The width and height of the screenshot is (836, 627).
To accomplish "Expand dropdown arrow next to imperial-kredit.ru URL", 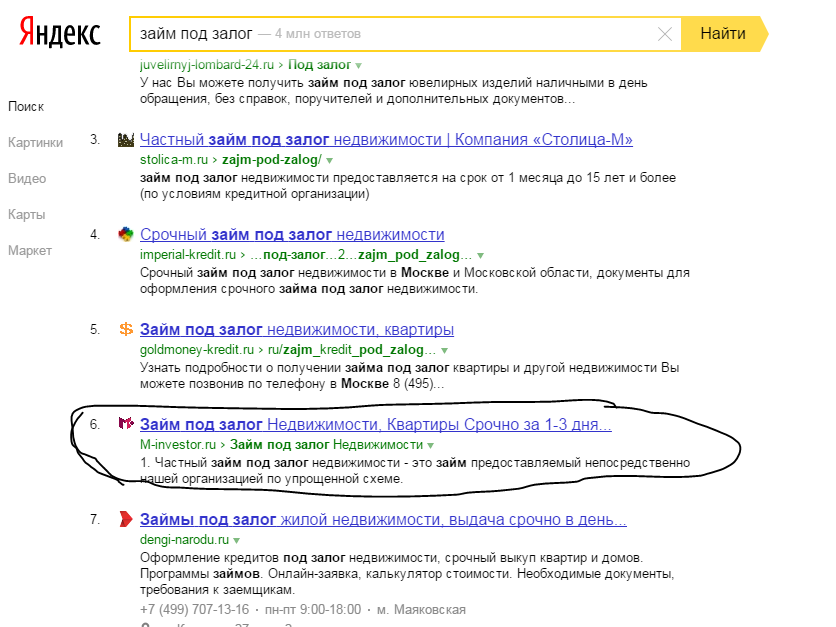I will [x=480, y=255].
